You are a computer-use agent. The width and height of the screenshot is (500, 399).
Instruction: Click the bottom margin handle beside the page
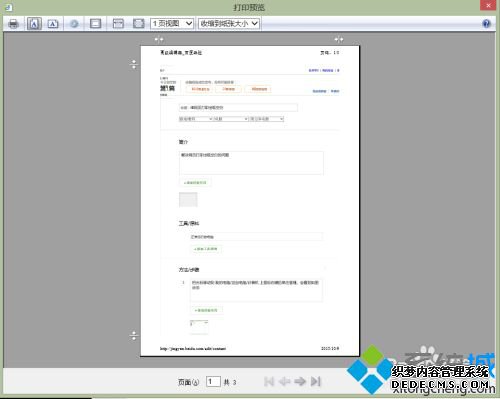pyautogui.click(x=134, y=336)
